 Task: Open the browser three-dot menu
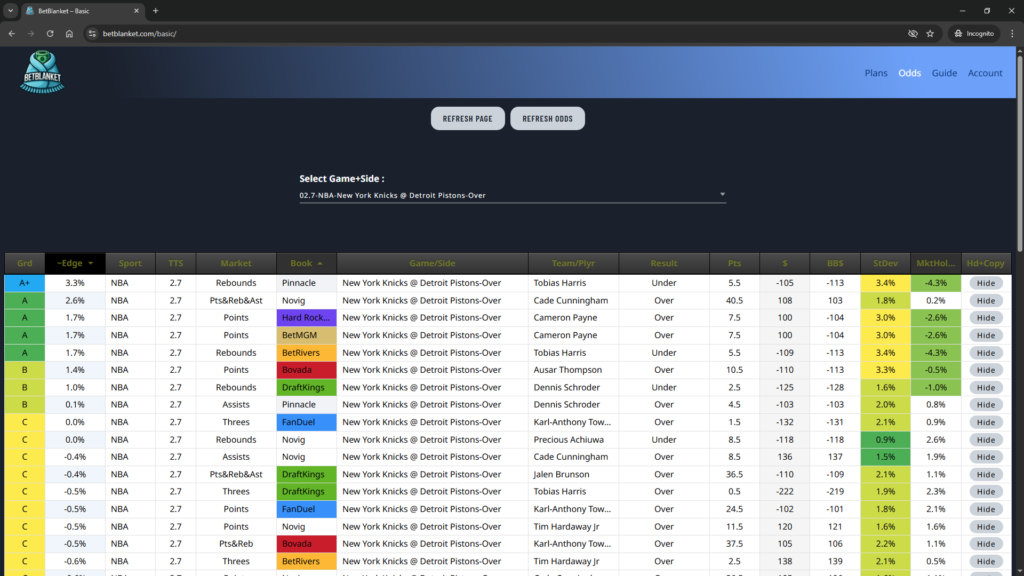pos(1012,33)
